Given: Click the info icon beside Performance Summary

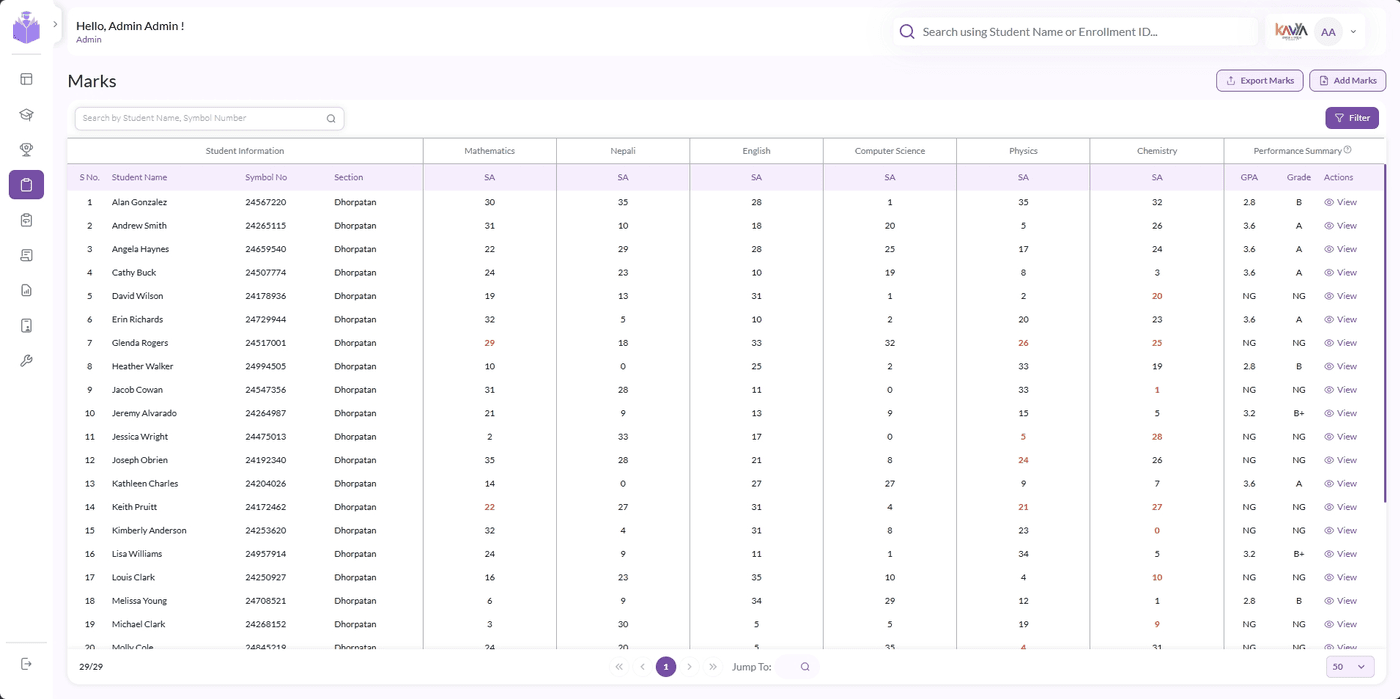Looking at the screenshot, I should coord(1348,150).
